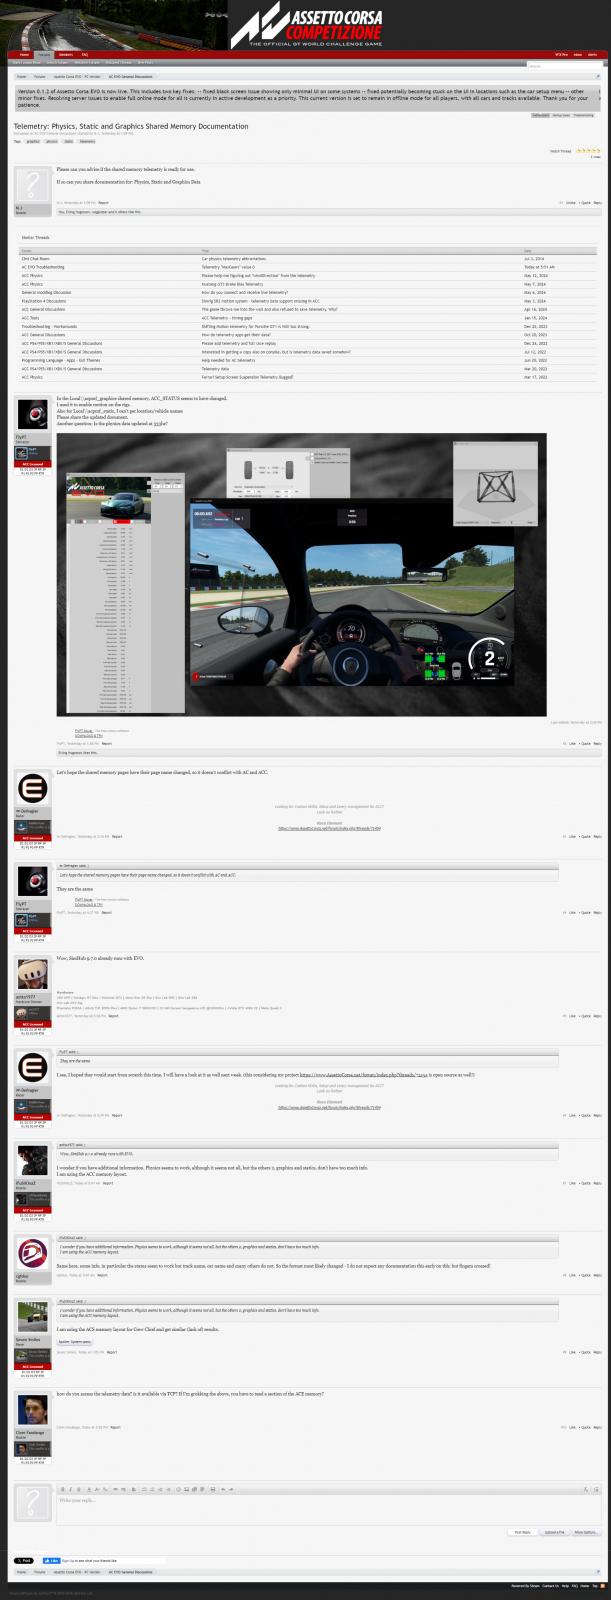Open cghdoc's profile avatar

tap(33, 1251)
